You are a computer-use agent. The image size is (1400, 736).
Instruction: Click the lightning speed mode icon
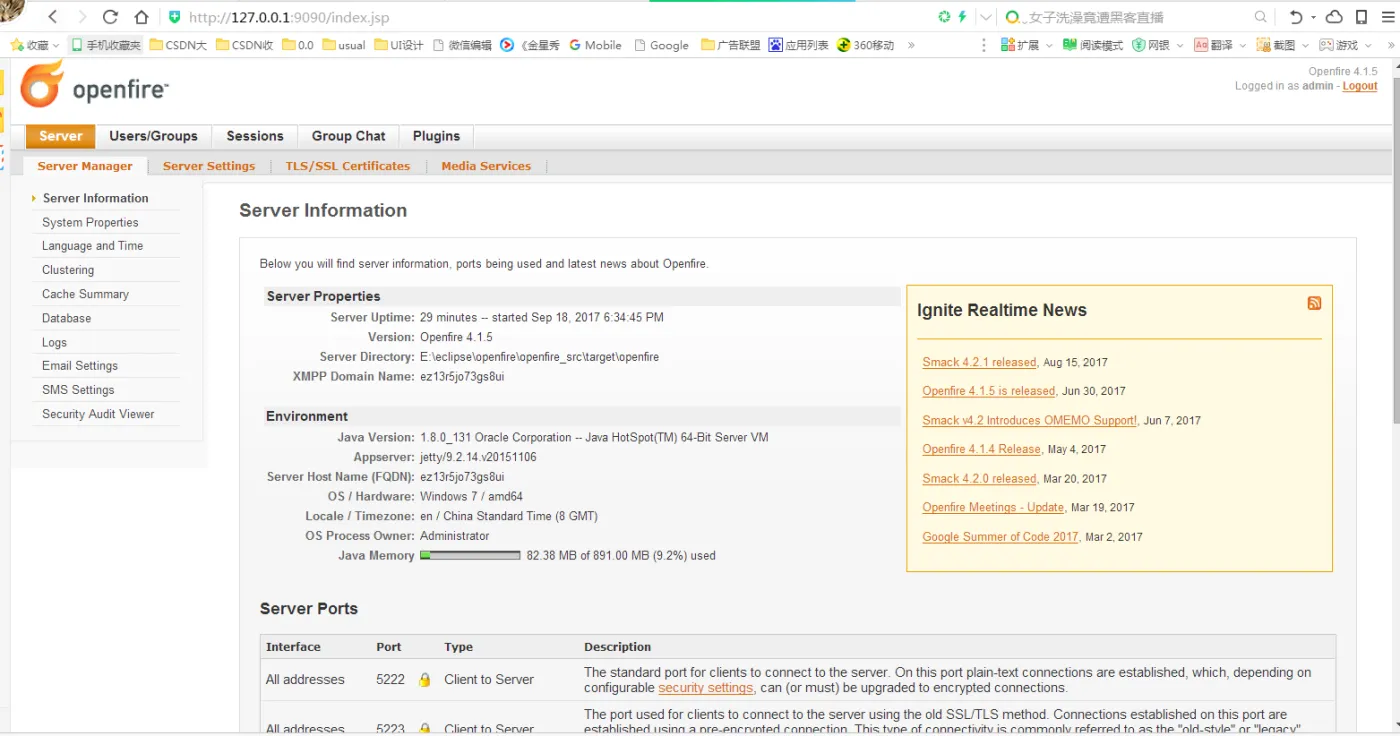[x=963, y=17]
